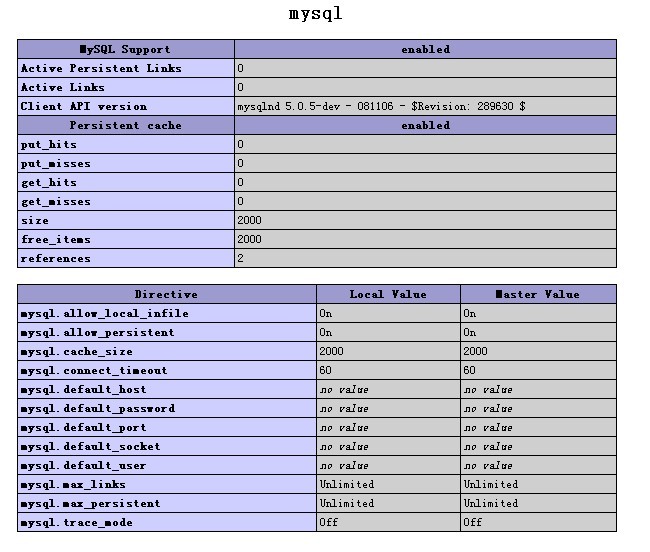This screenshot has height=552, width=650.
Task: Click the Master Value column header
Action: pos(538,294)
